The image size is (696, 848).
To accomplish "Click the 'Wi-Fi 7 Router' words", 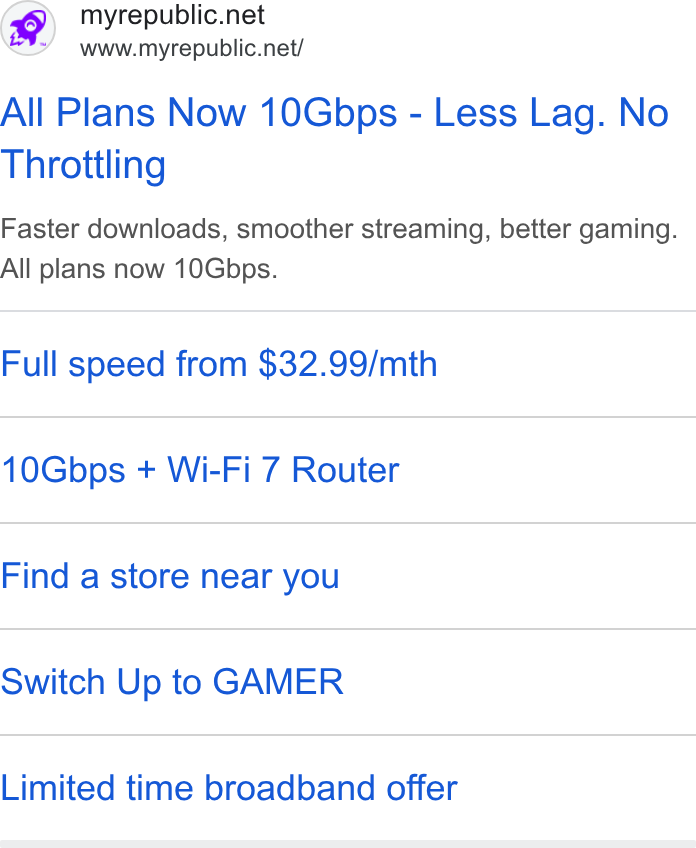I will 283,469.
